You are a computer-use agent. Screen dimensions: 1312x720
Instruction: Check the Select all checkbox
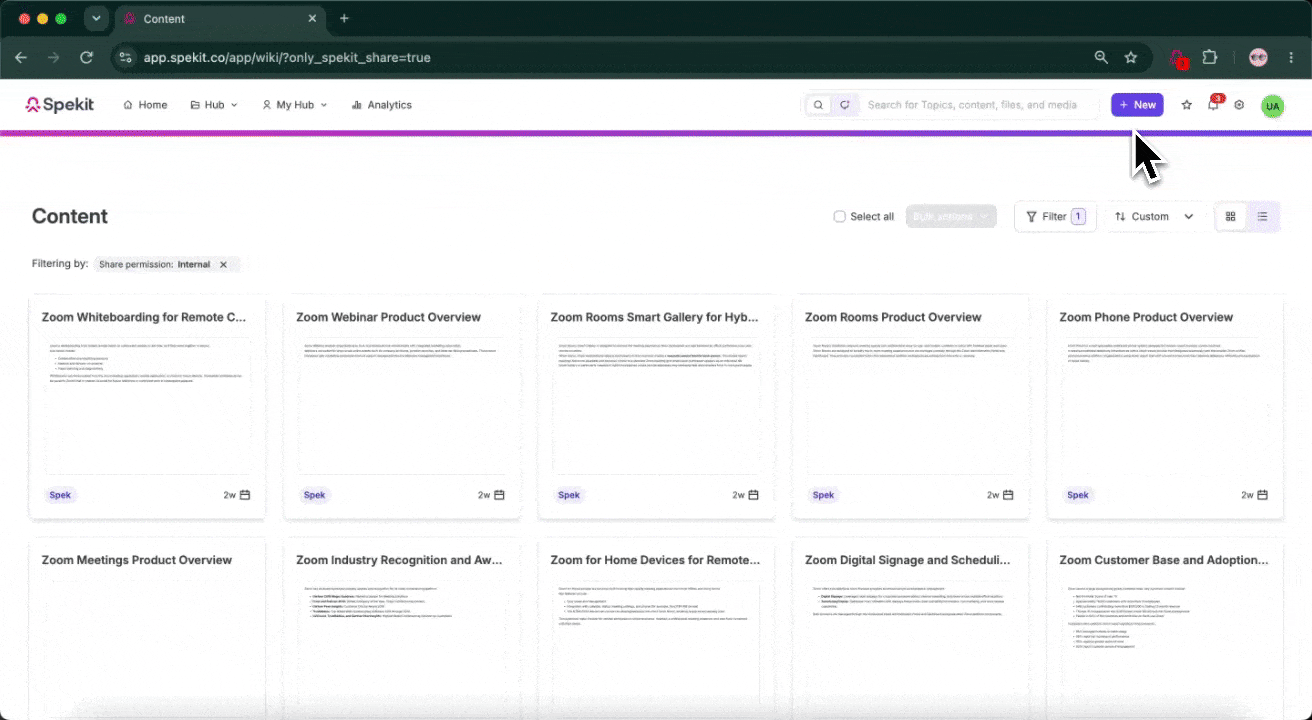pyautogui.click(x=840, y=217)
